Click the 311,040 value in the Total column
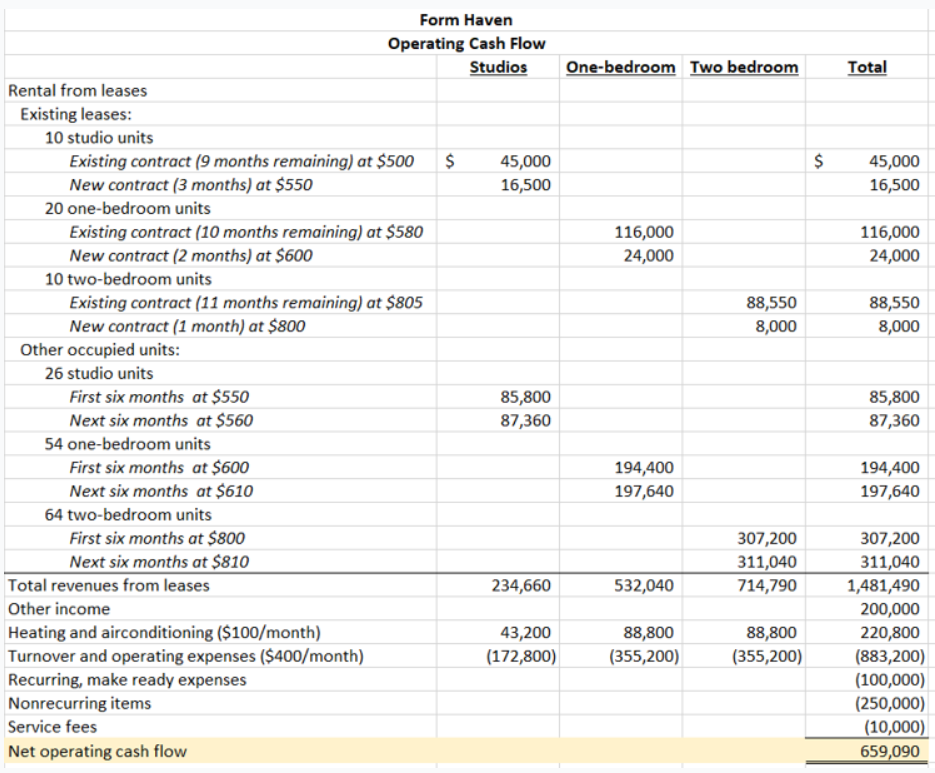 point(890,562)
